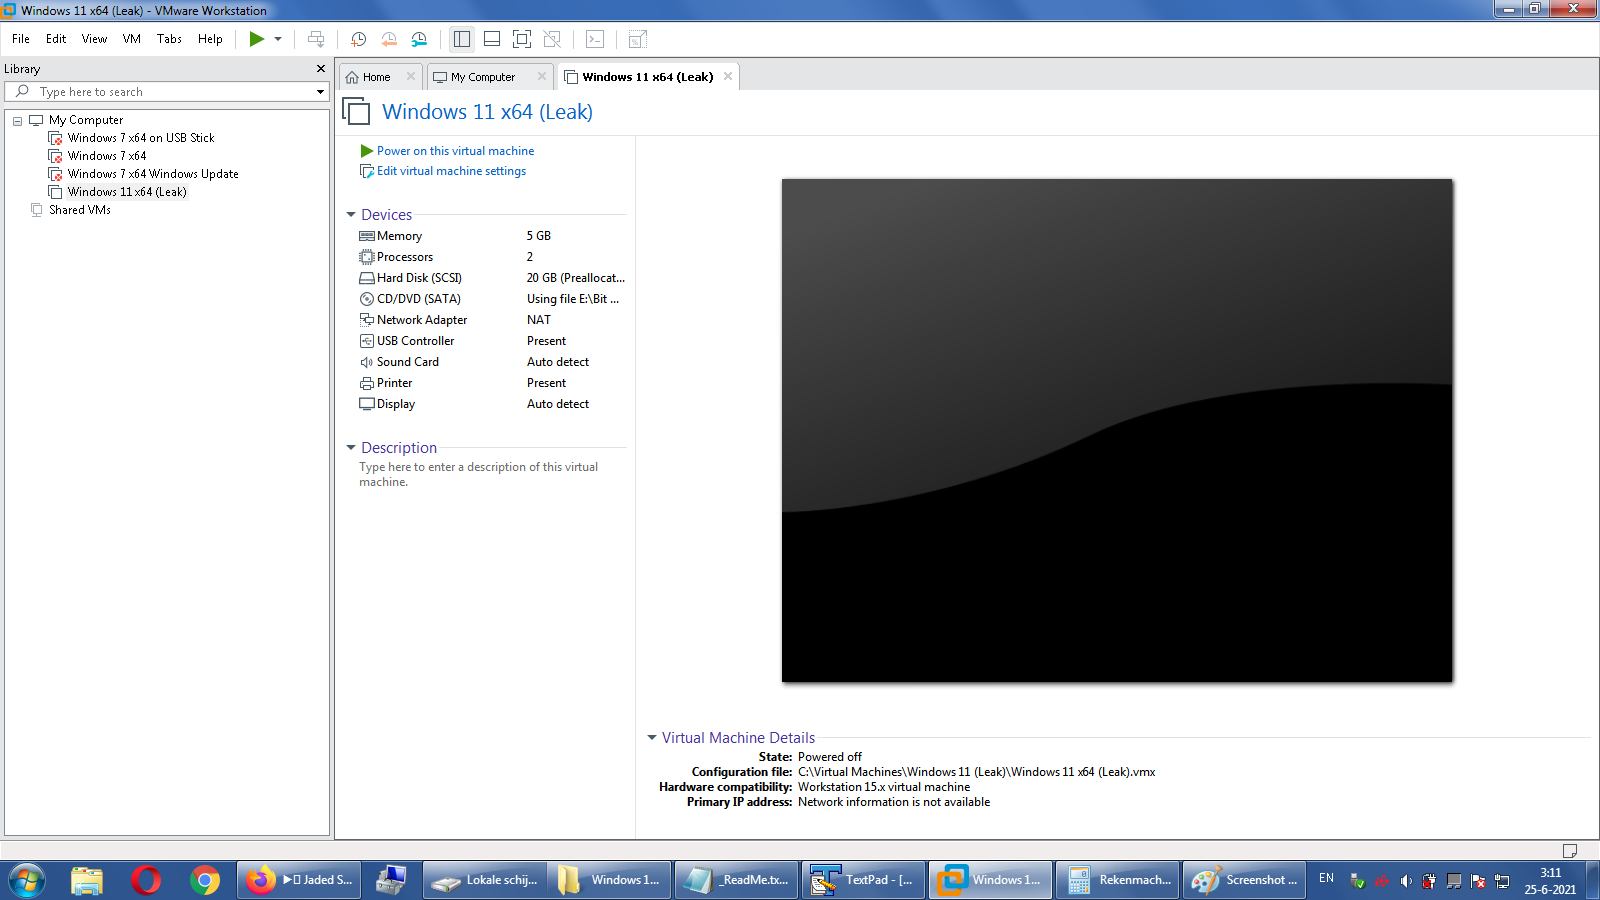The height and width of the screenshot is (900, 1600).
Task: Switch to the My Computer tab
Action: (482, 77)
